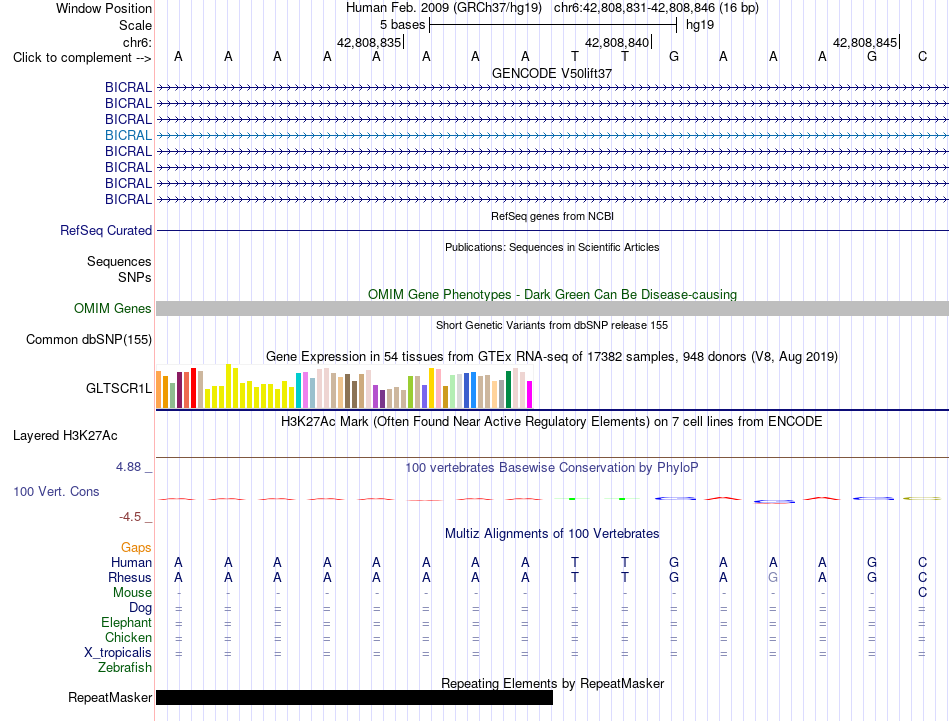
Task: Click the 'Click to complement -->' label
Action: click(x=82, y=58)
